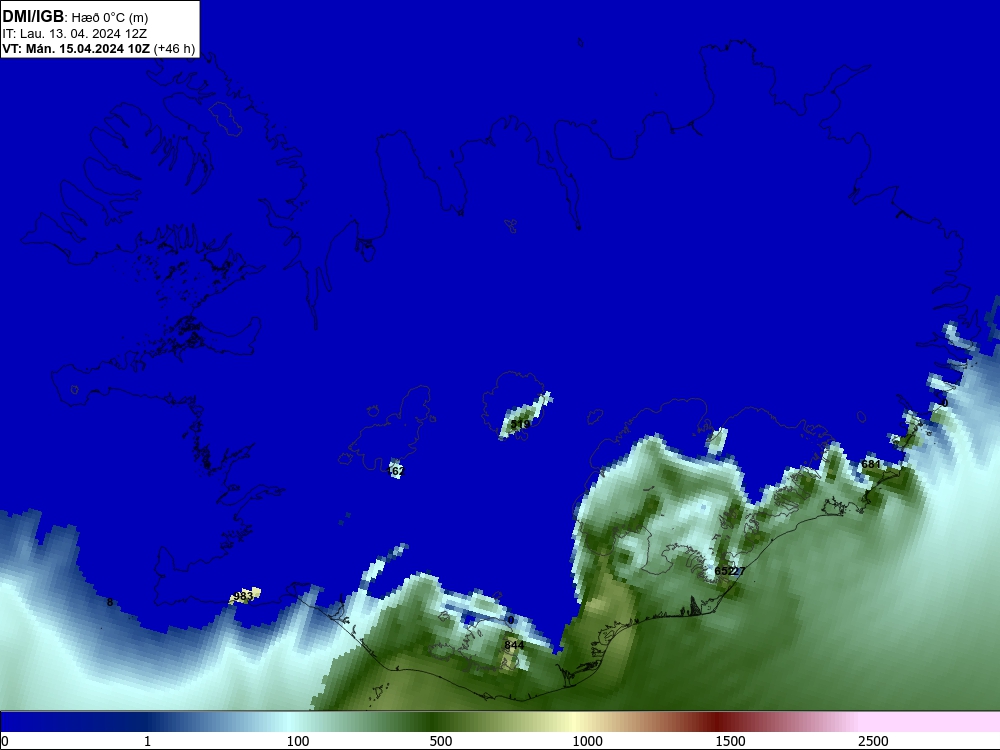Click the '(+46 h)' forecast offset text

(x=174, y=49)
